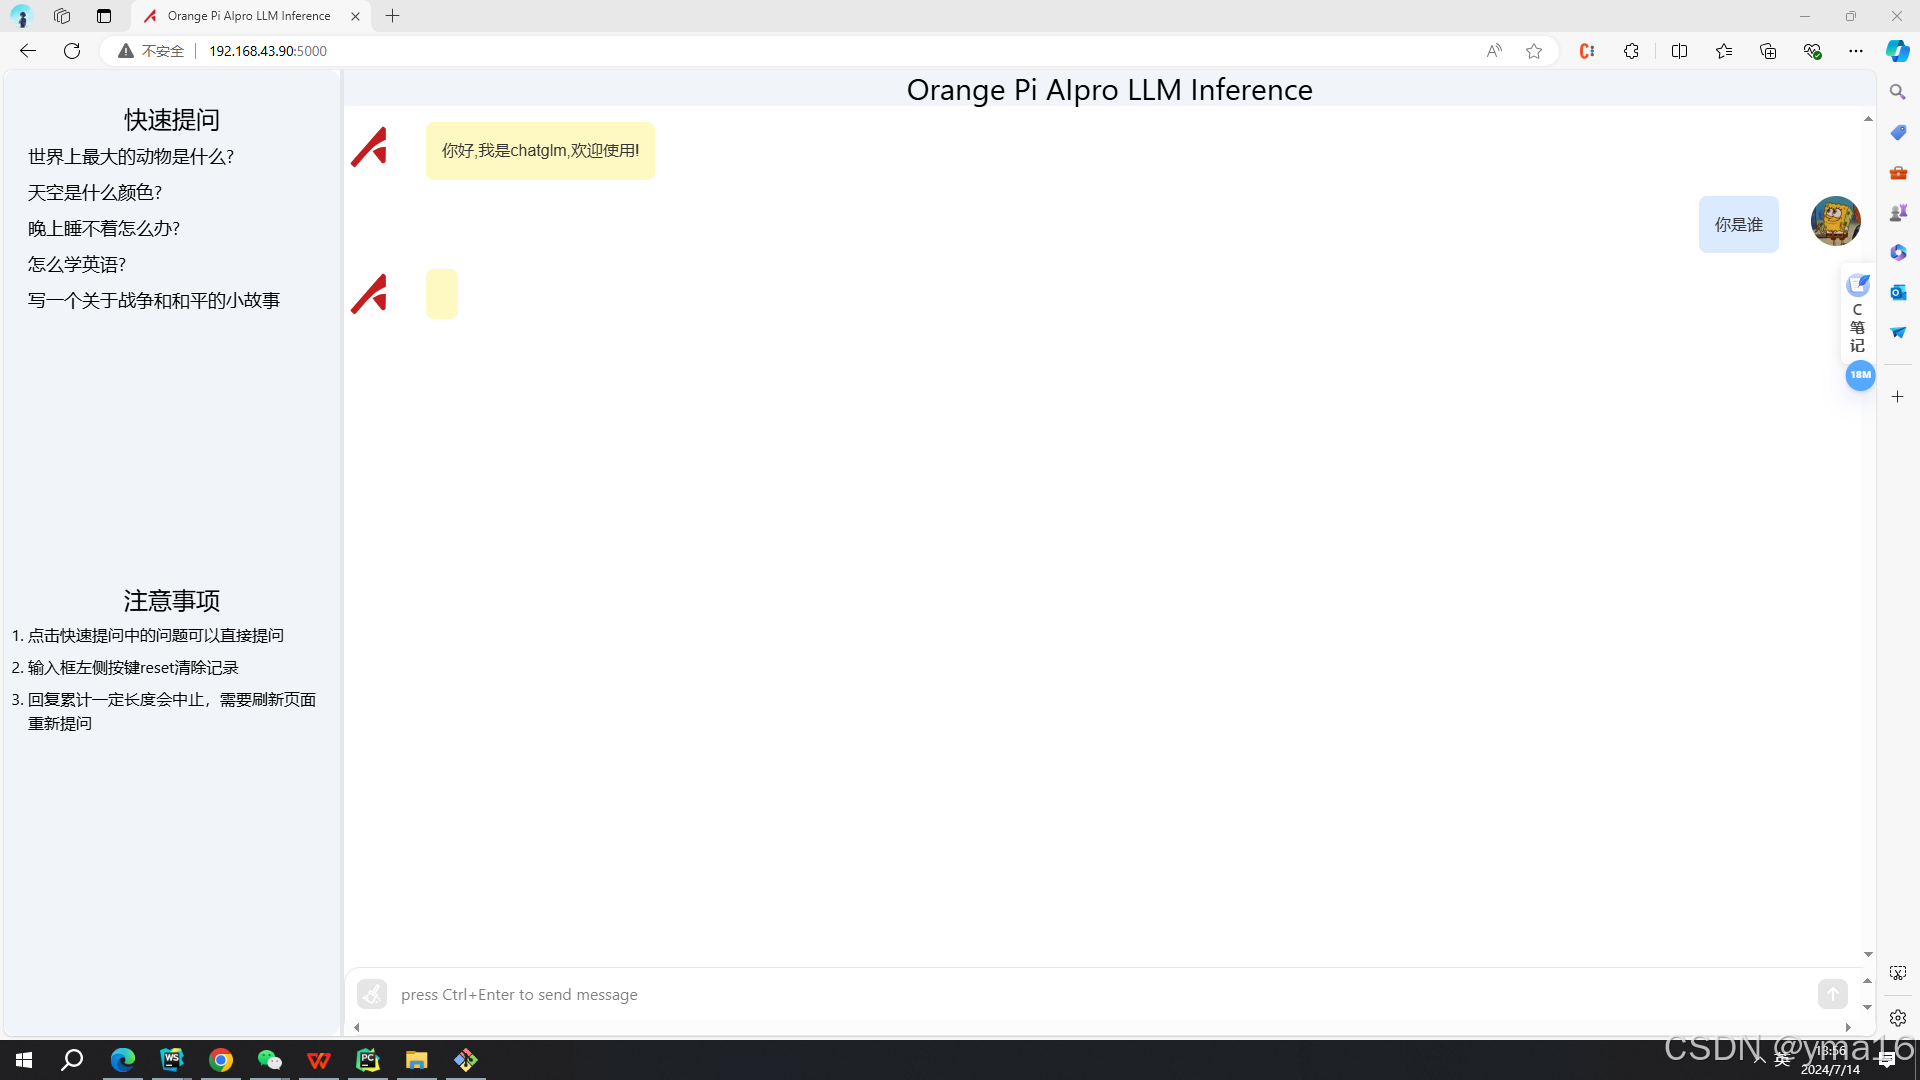Ask '怎么学英语?' quick question
1920x1080 pixels.
pos(77,264)
